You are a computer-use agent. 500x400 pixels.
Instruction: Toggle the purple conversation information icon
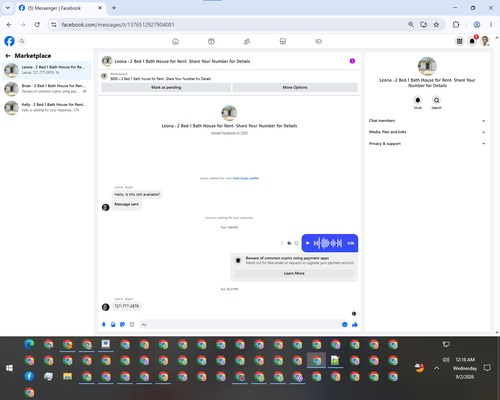click(352, 61)
